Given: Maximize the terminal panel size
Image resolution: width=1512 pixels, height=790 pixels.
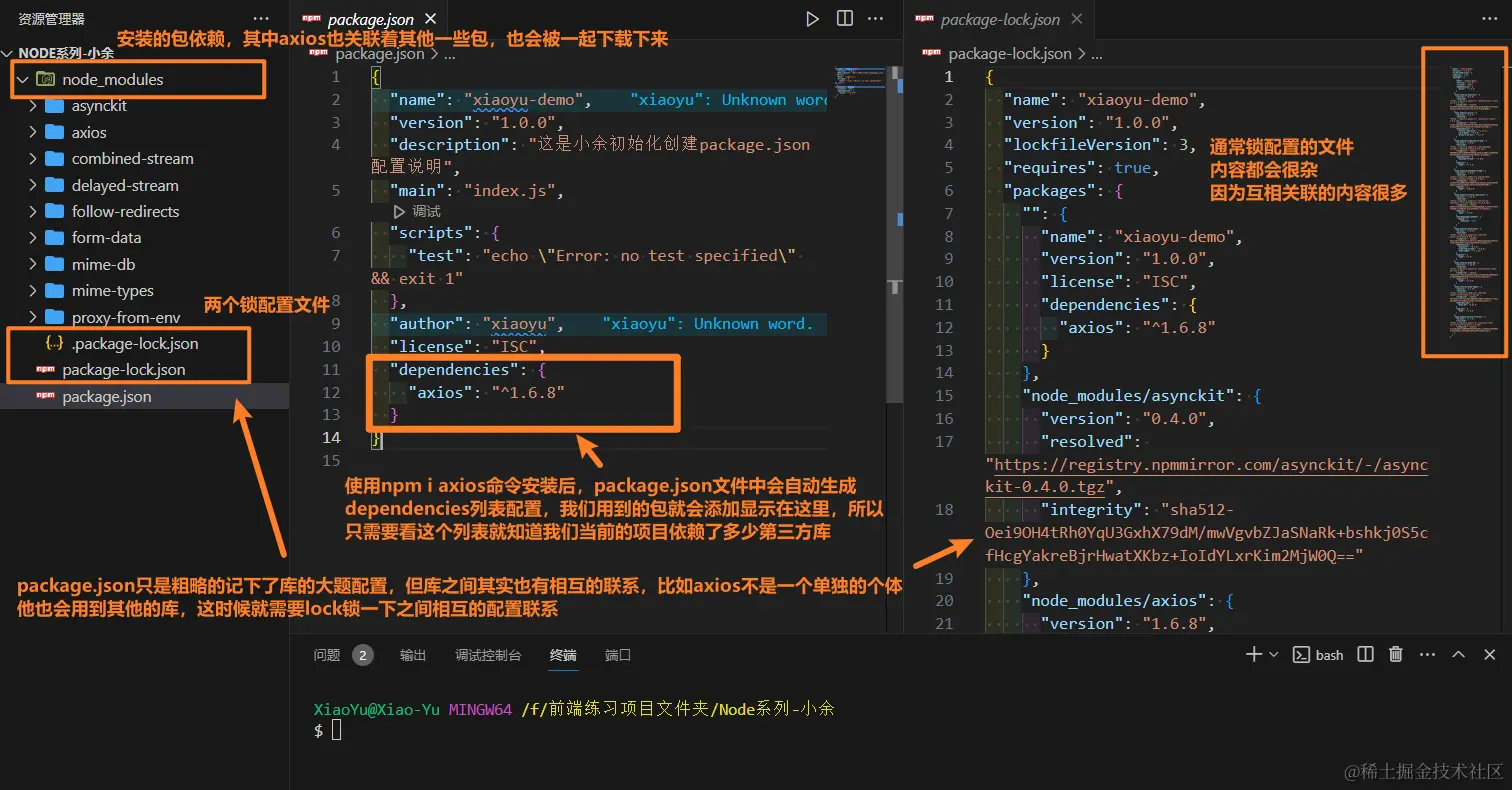Looking at the screenshot, I should pos(1458,655).
